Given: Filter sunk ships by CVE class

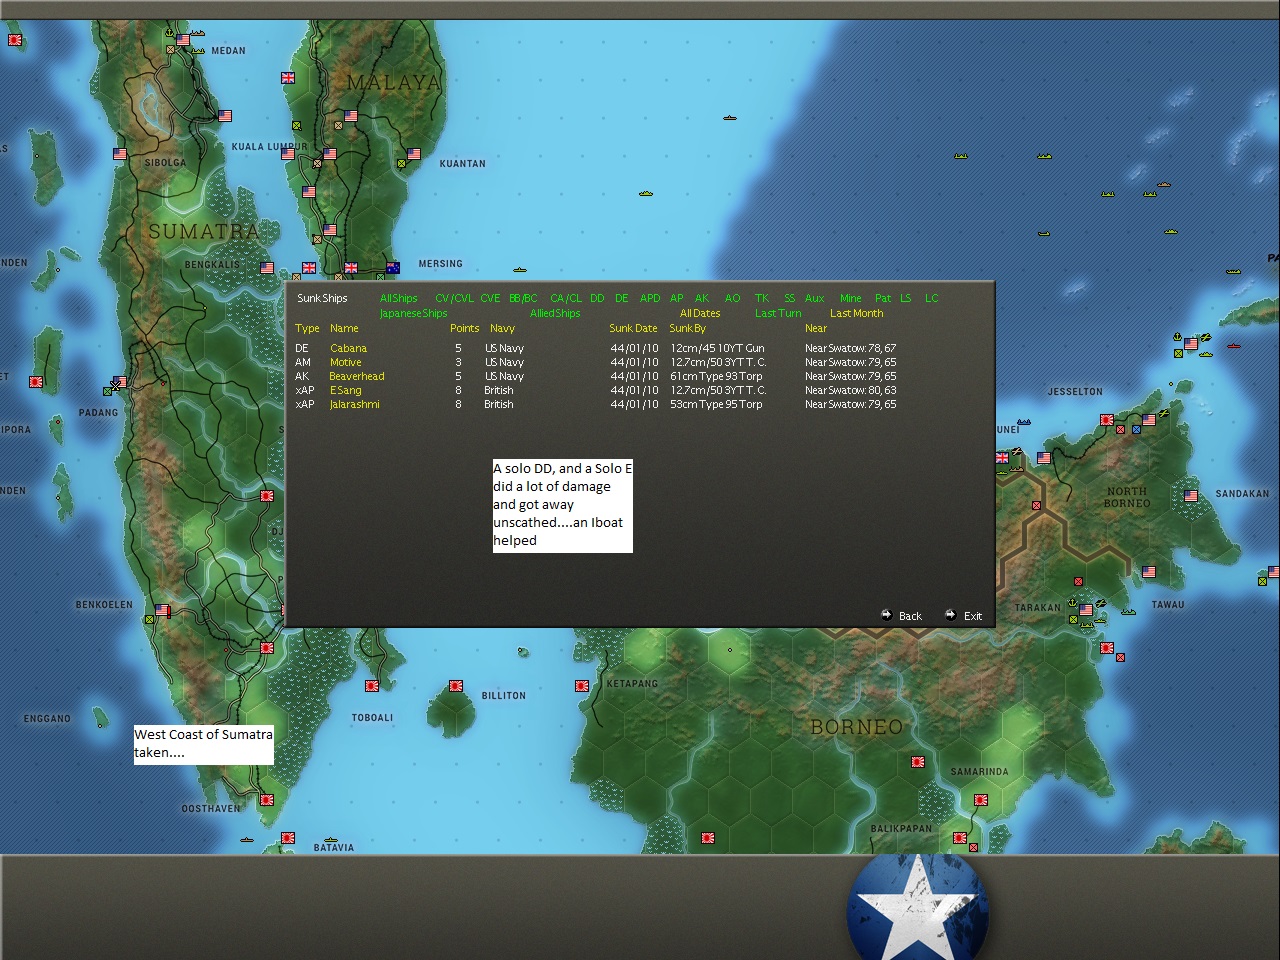Looking at the screenshot, I should 490,298.
